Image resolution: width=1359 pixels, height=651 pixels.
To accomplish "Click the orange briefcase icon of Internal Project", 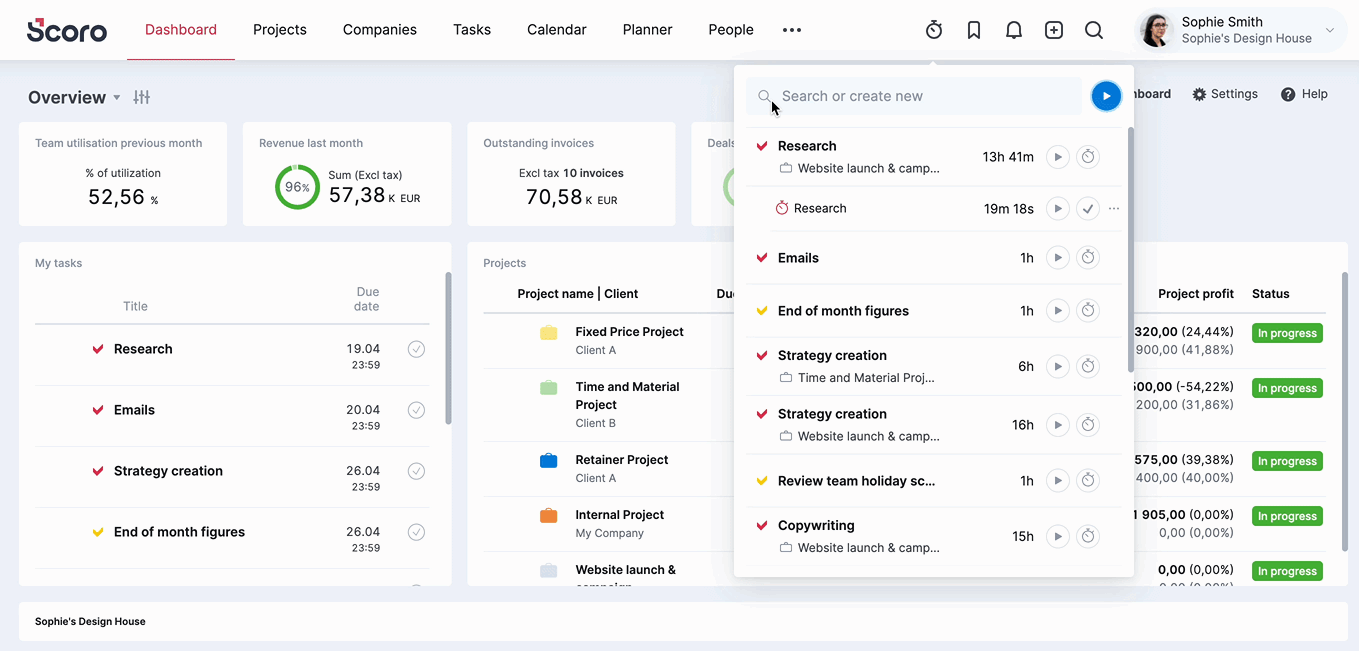I will (548, 516).
